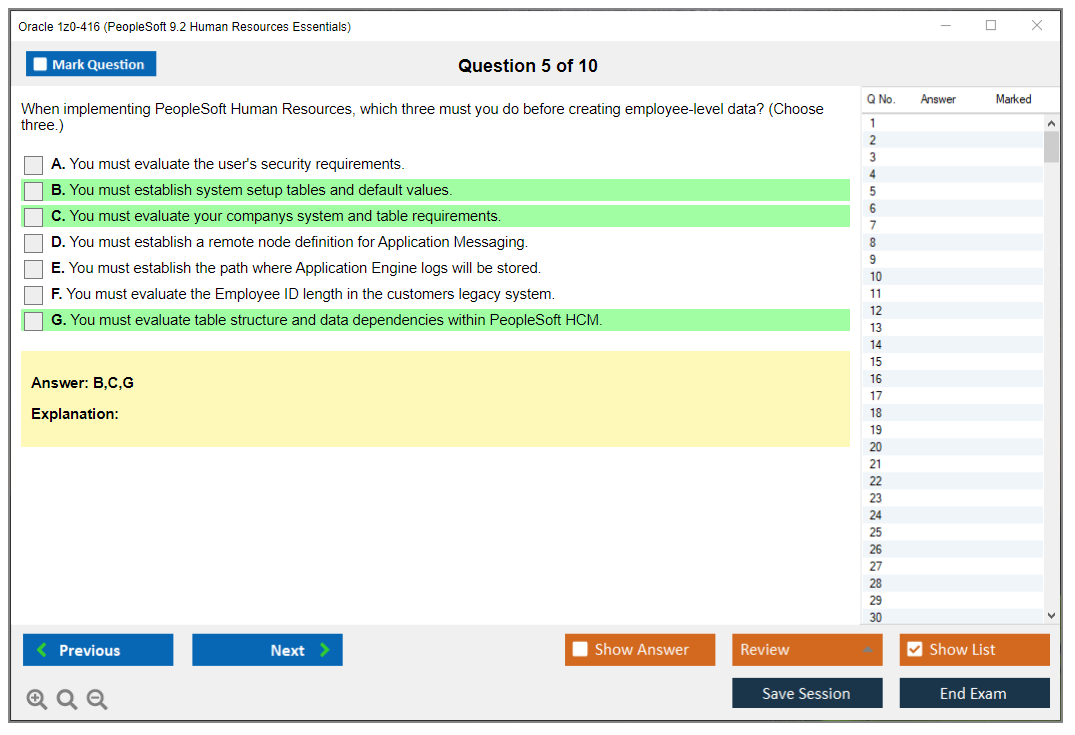Screen dimensions: 1075x735
Task: Check answer option B checkbox
Action: tap(33, 190)
